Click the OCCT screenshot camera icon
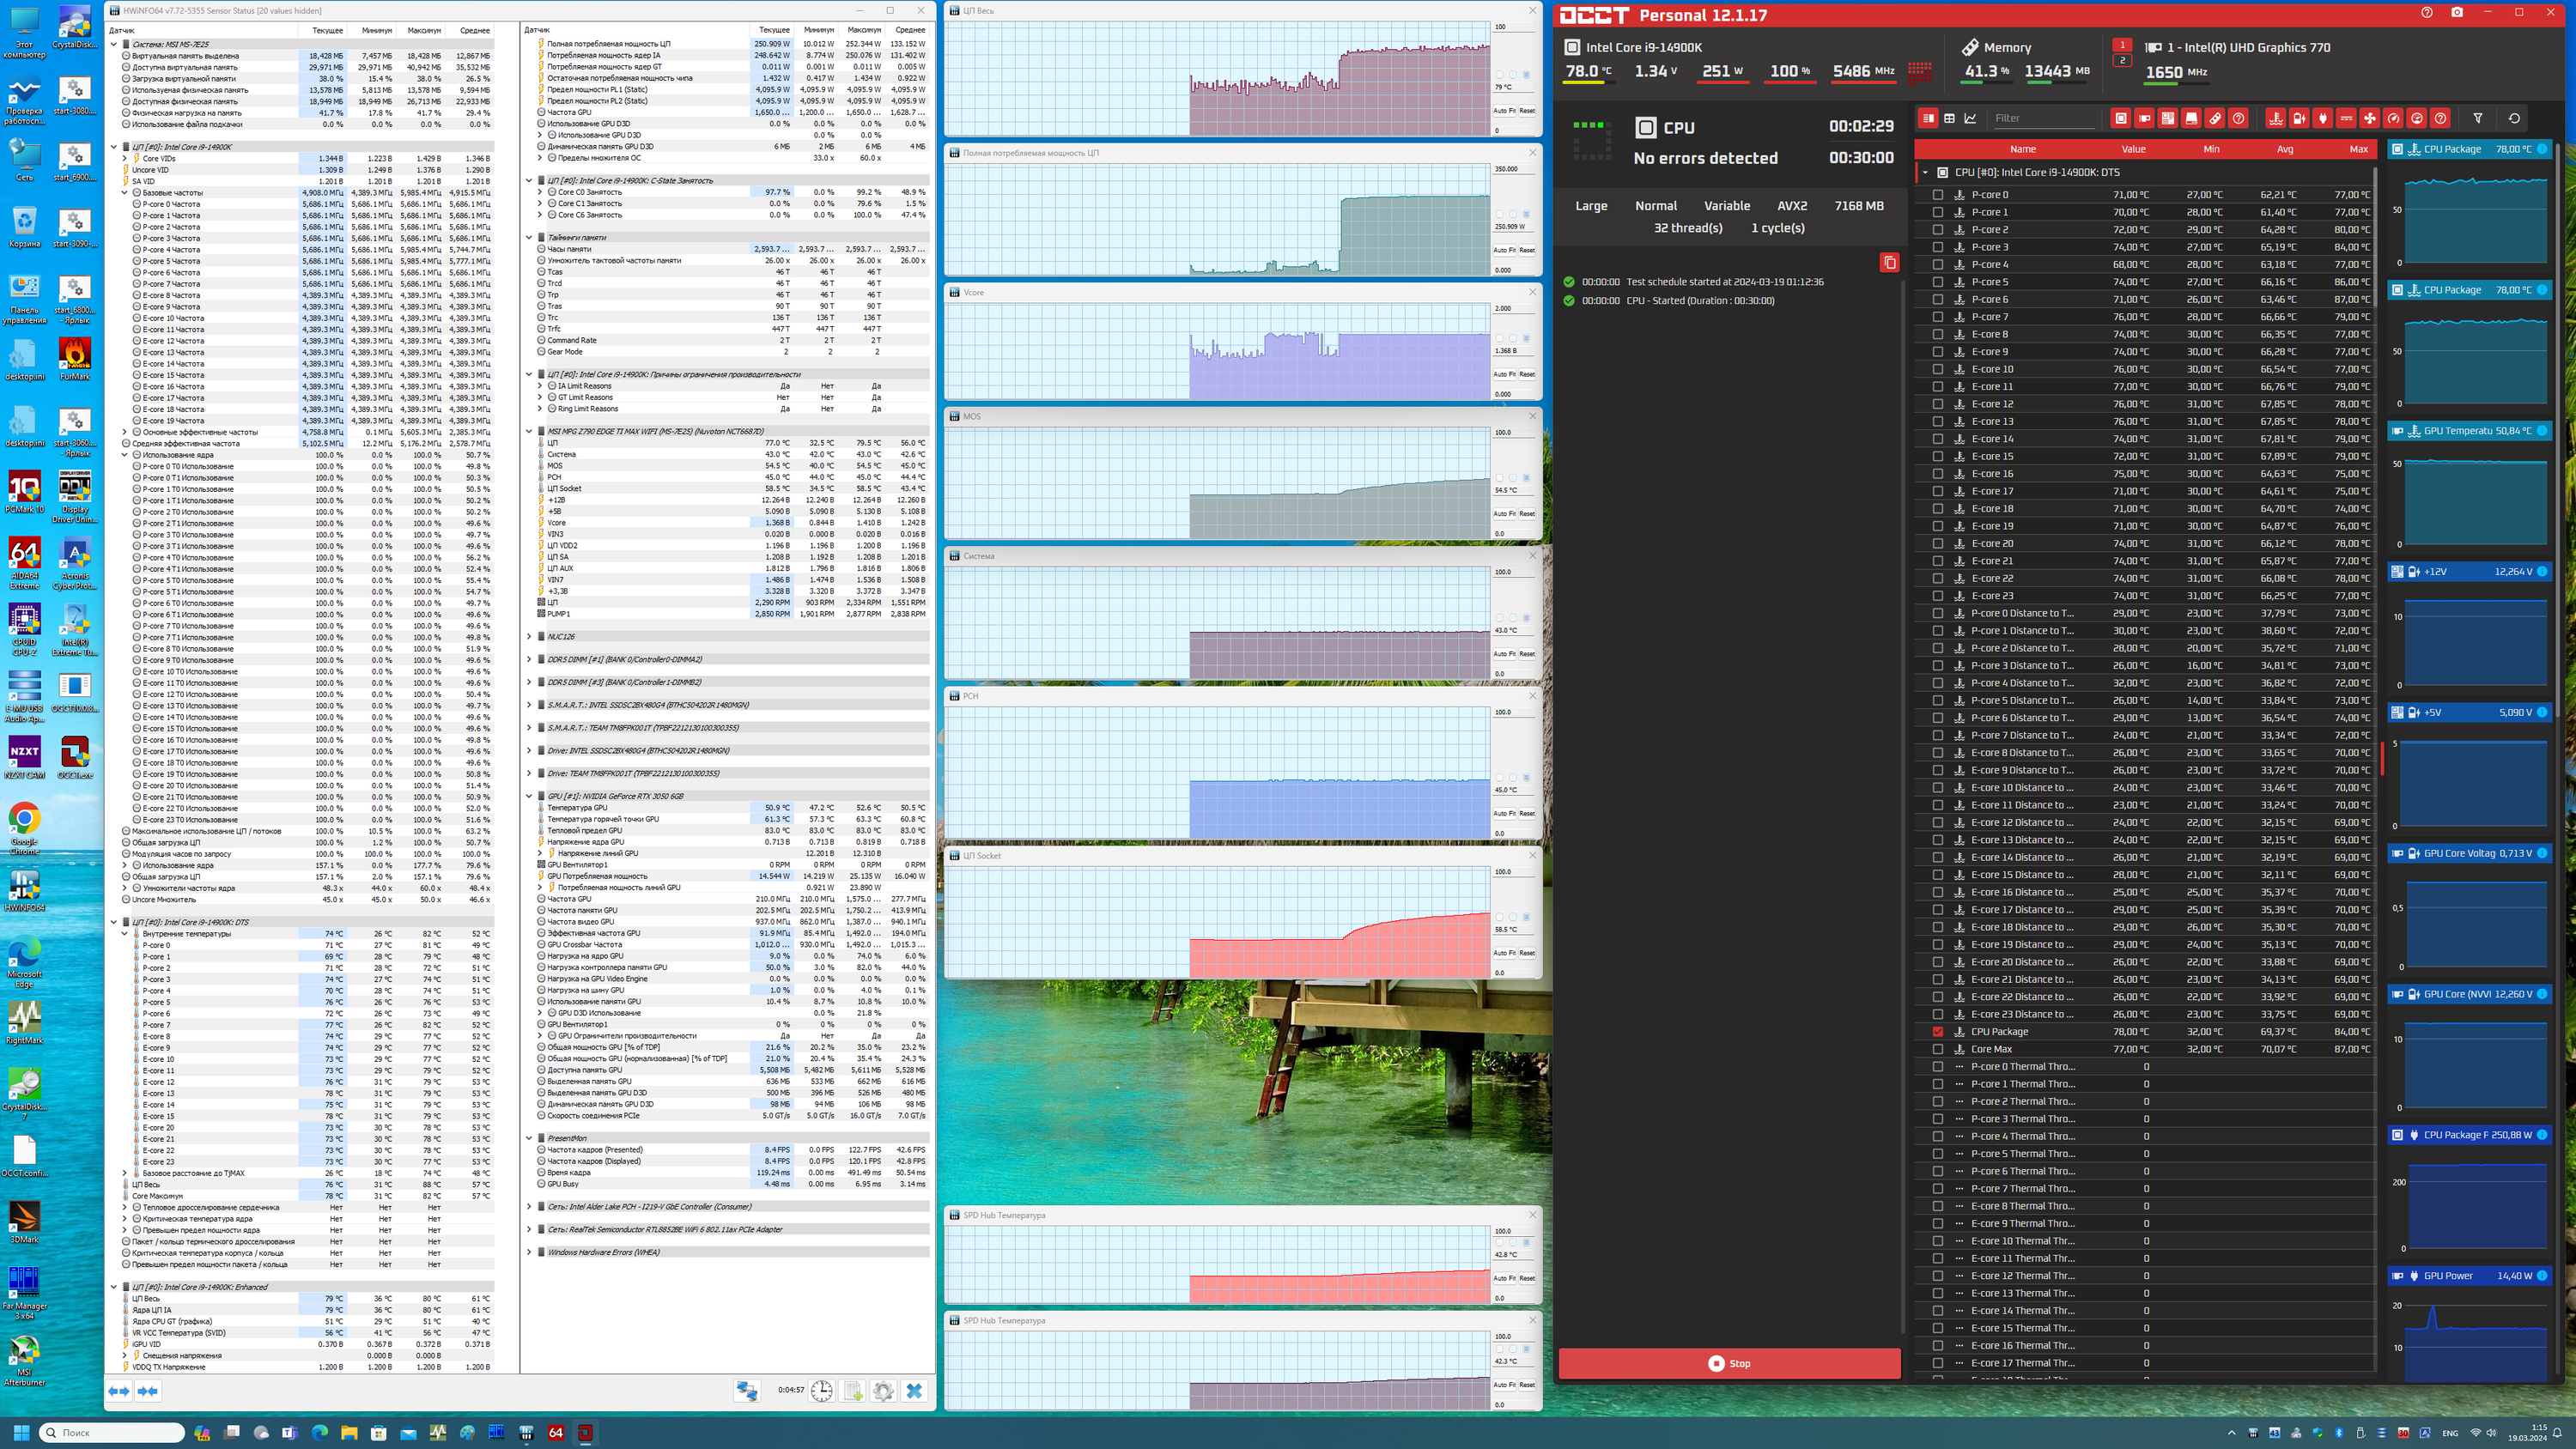The image size is (2576, 1449). click(x=2456, y=13)
